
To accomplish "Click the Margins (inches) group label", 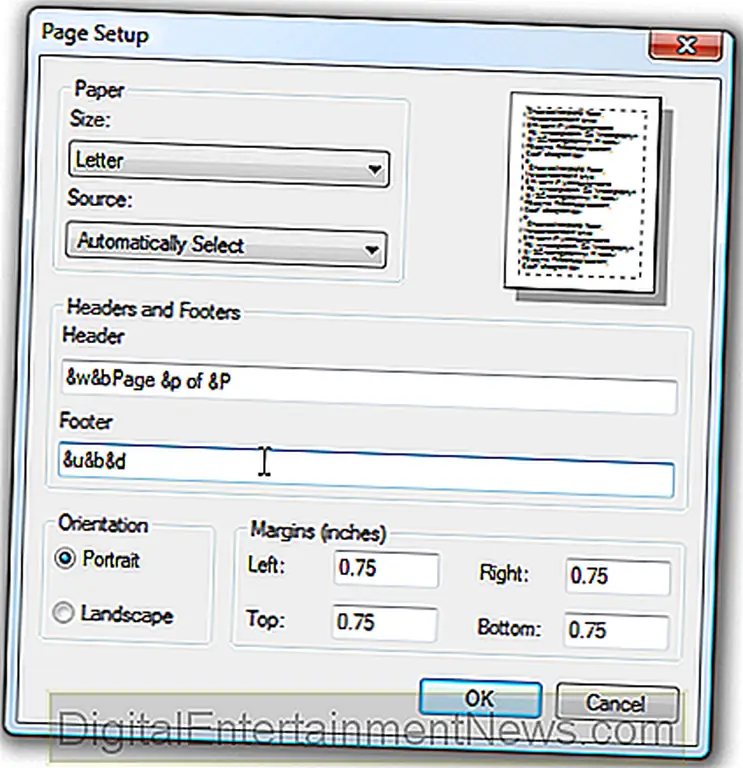I will point(318,531).
